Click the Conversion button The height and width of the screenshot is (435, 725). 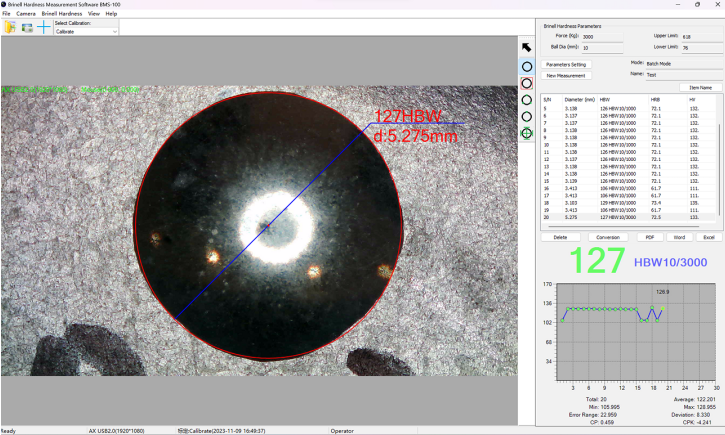coord(608,237)
